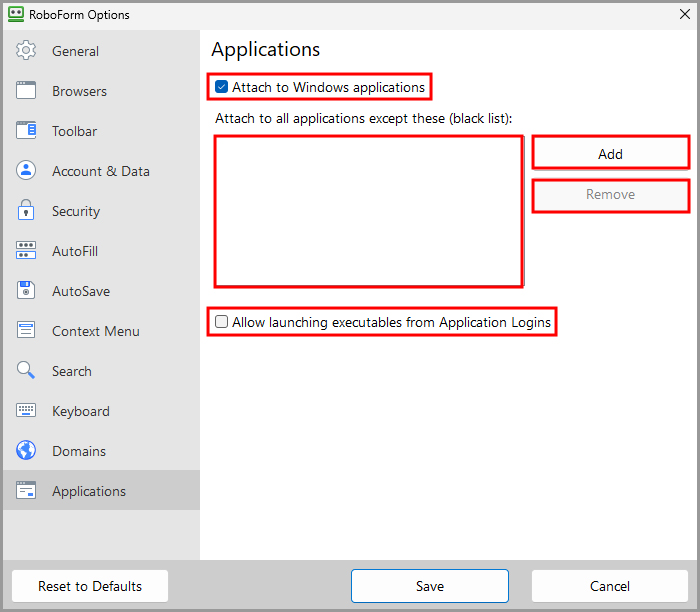700x612 pixels.
Task: Open the Account & Data section
Action: pyautogui.click(x=100, y=171)
